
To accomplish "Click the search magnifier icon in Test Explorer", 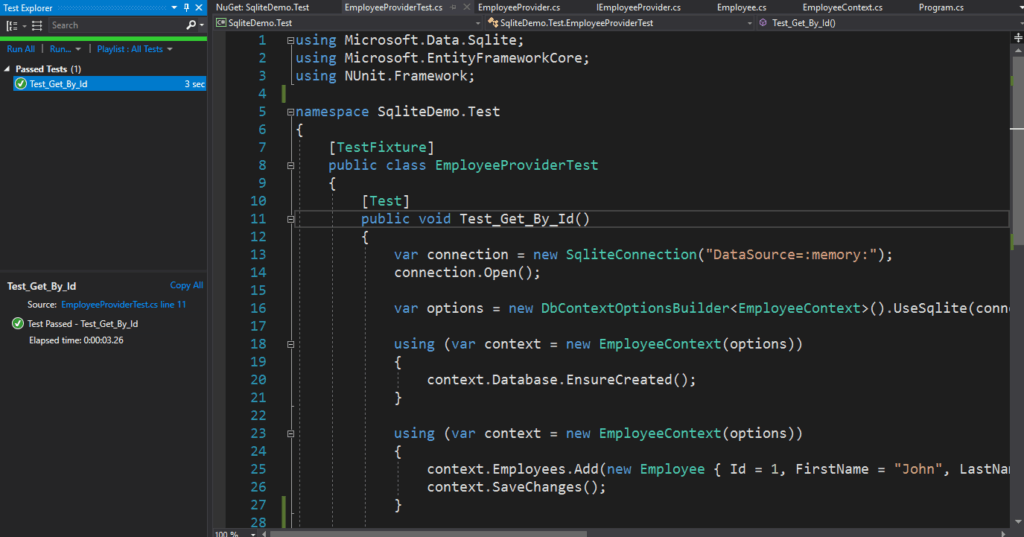I will [191, 25].
